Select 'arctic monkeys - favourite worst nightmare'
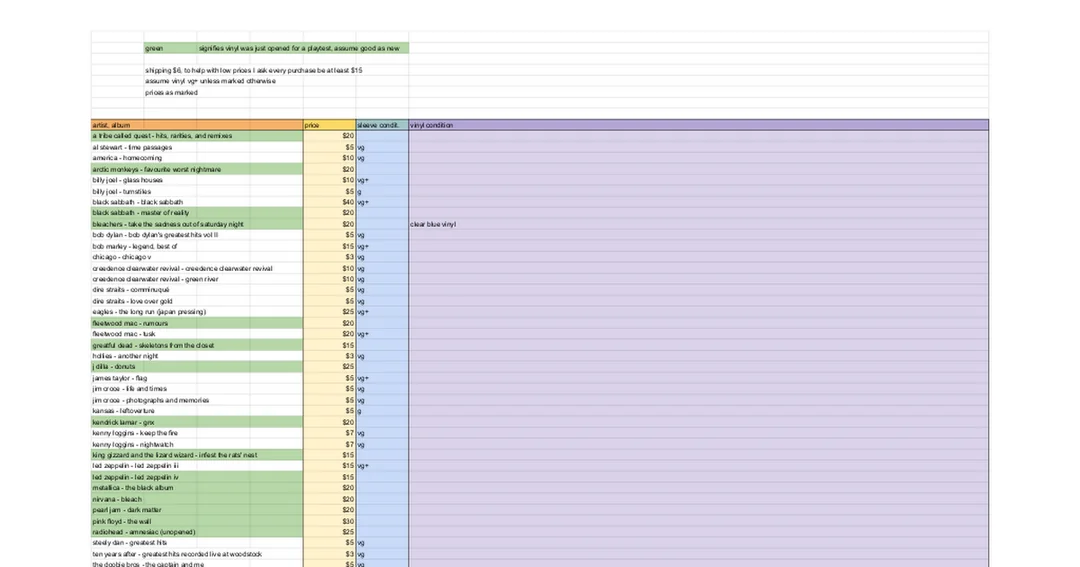 click(197, 169)
